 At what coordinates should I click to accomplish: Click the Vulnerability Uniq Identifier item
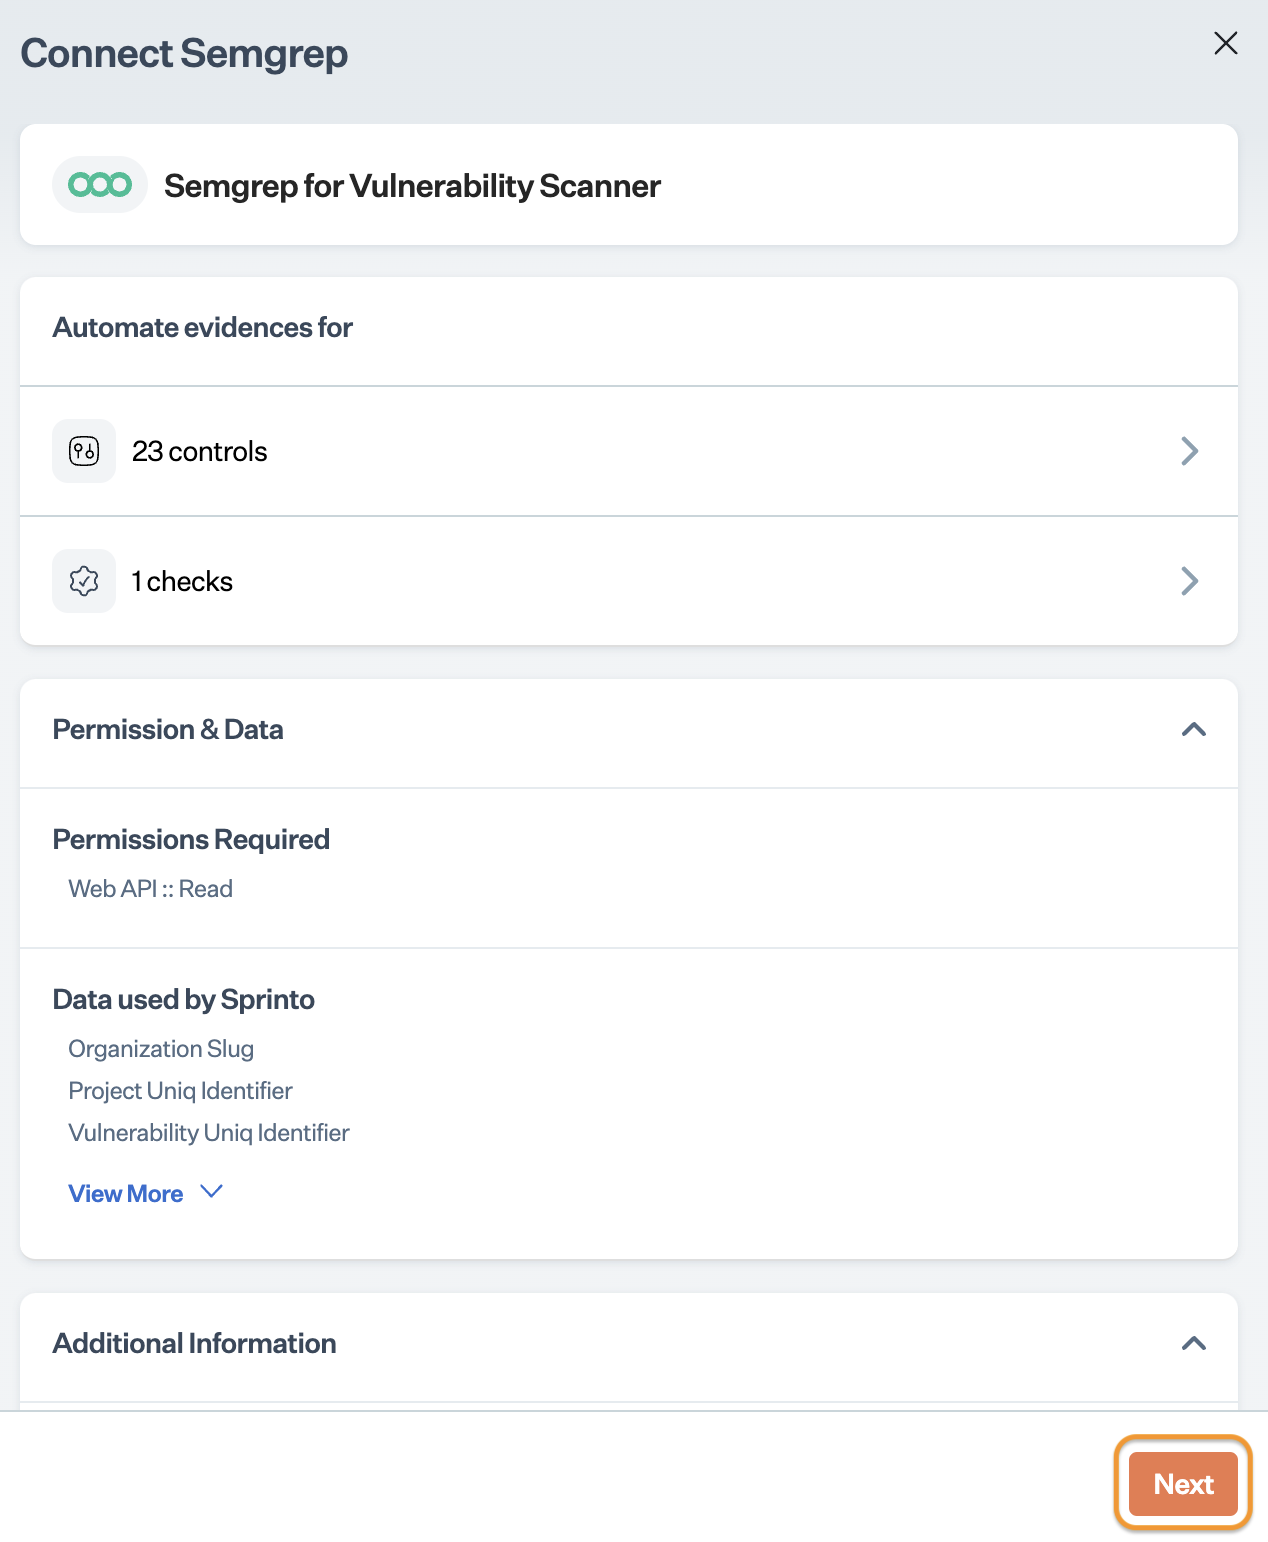pos(209,1133)
